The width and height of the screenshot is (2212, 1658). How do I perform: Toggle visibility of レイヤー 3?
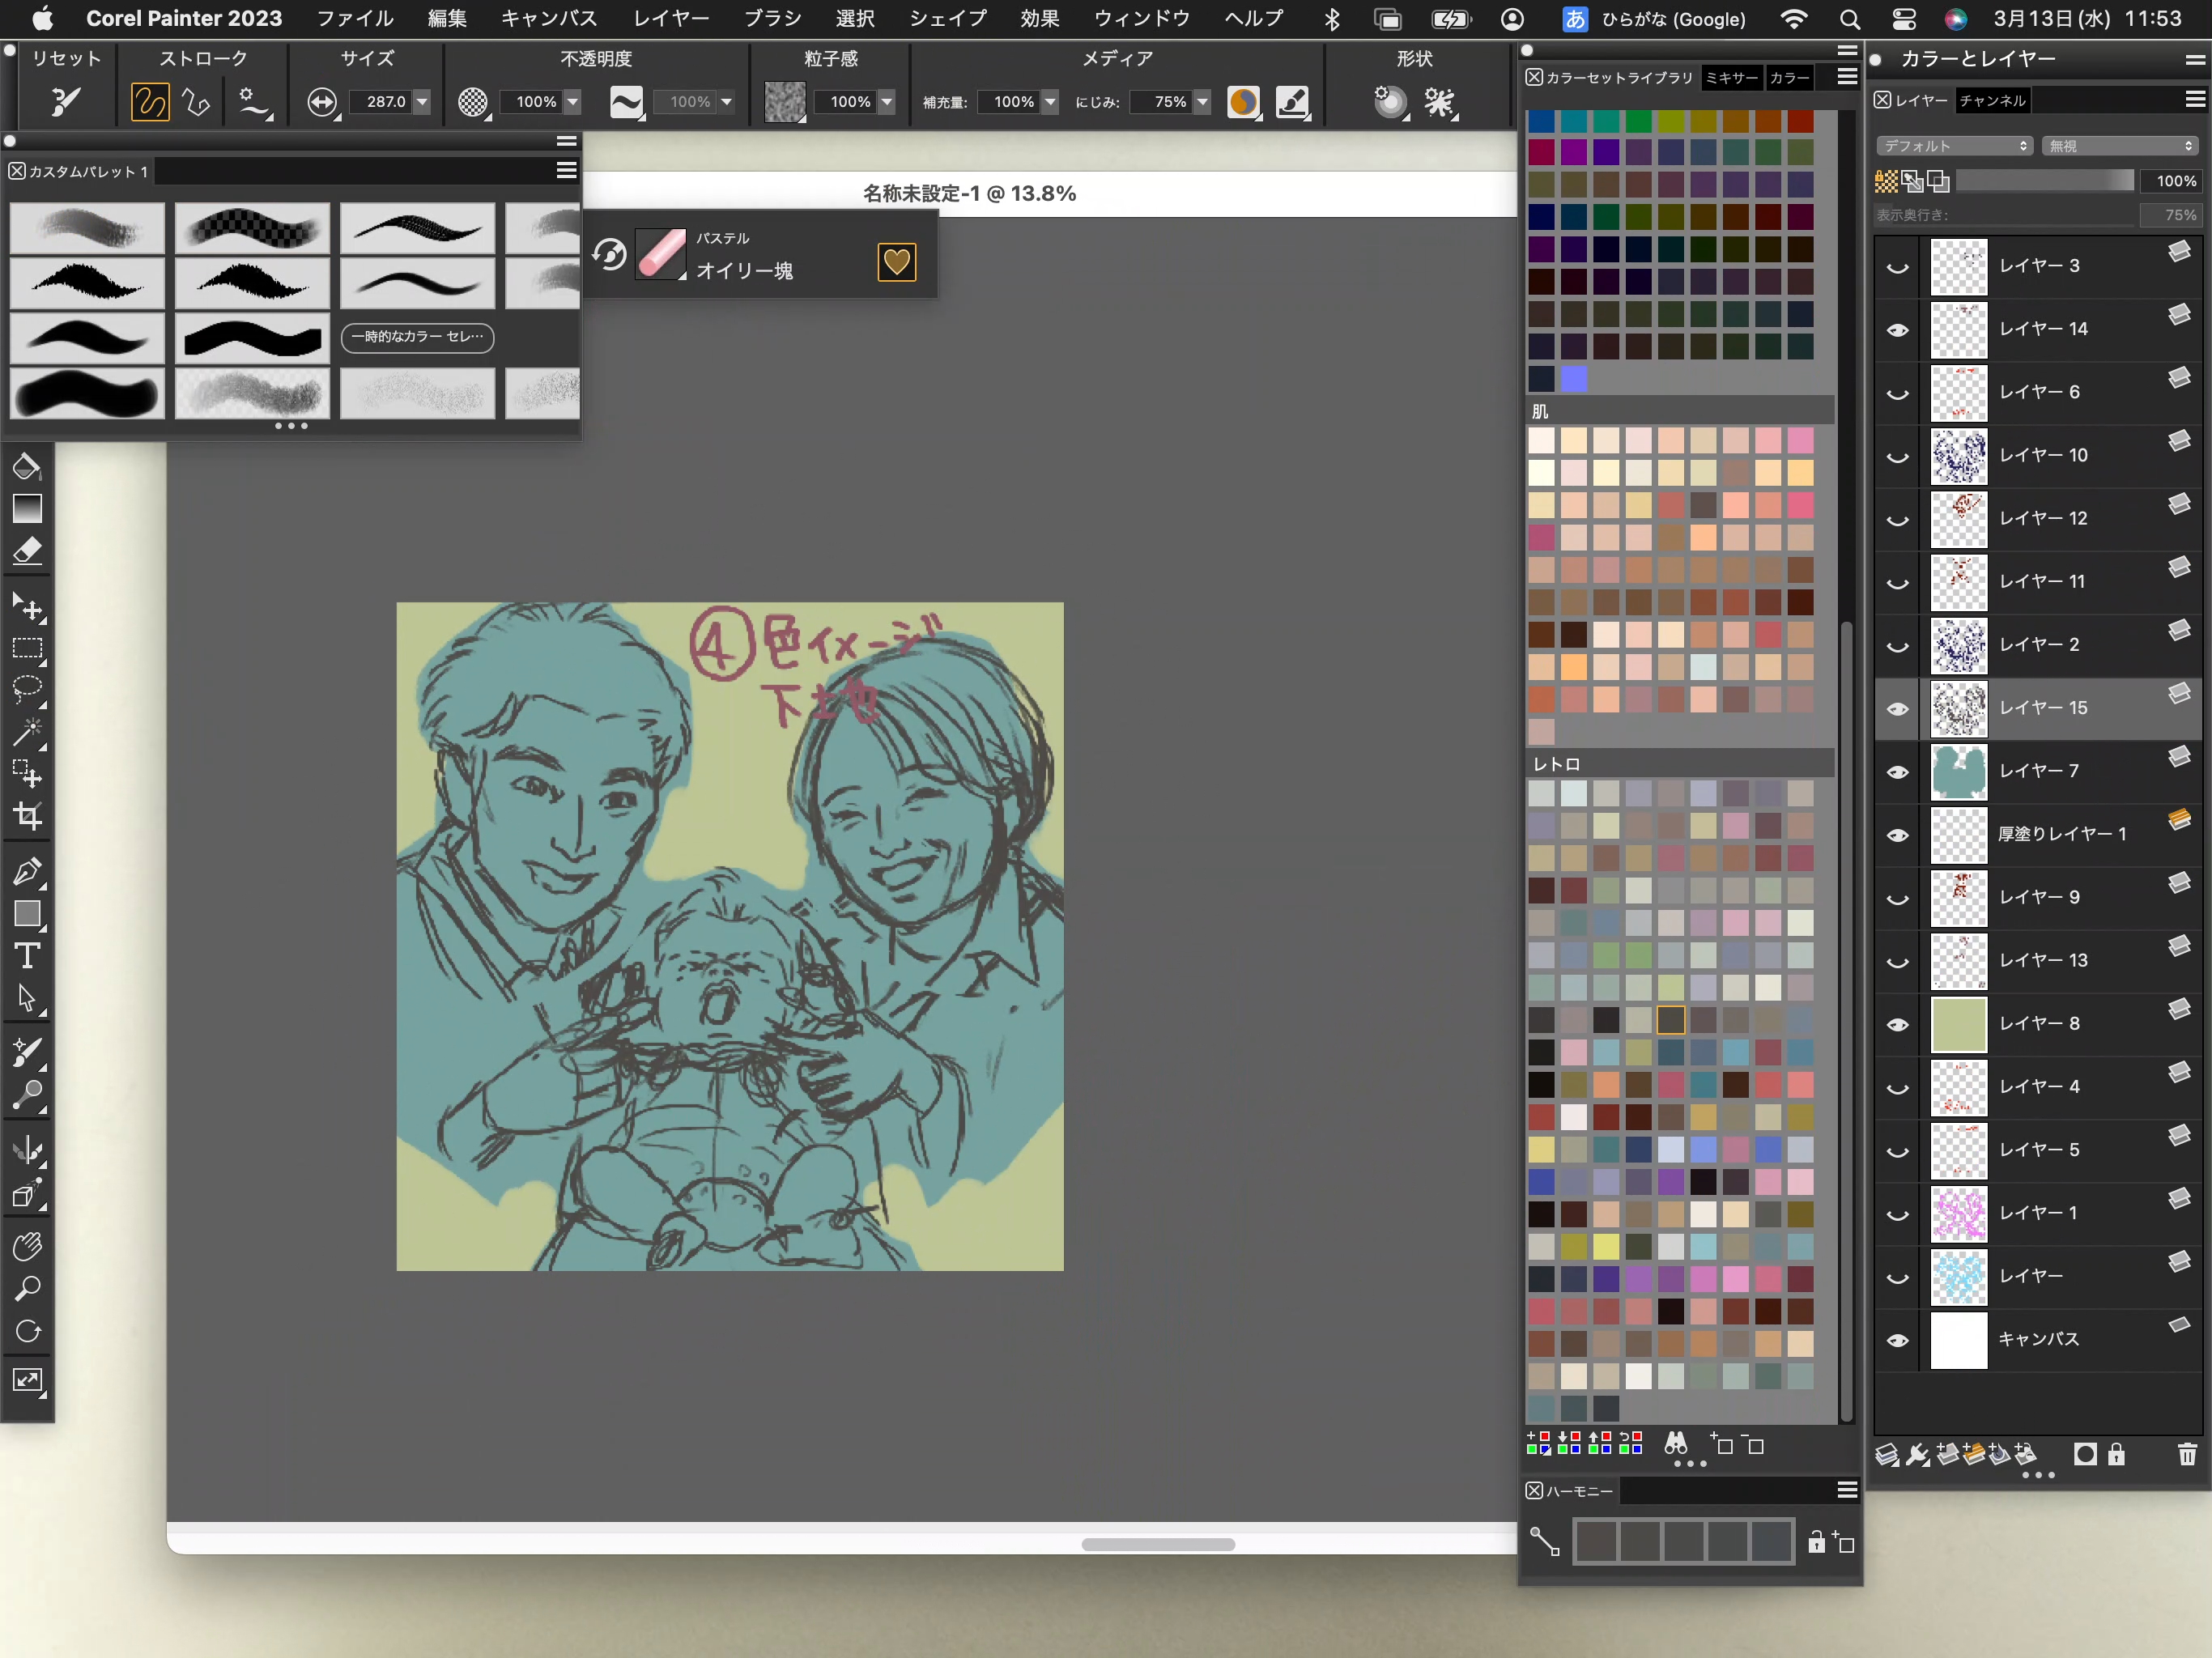[x=1897, y=266]
